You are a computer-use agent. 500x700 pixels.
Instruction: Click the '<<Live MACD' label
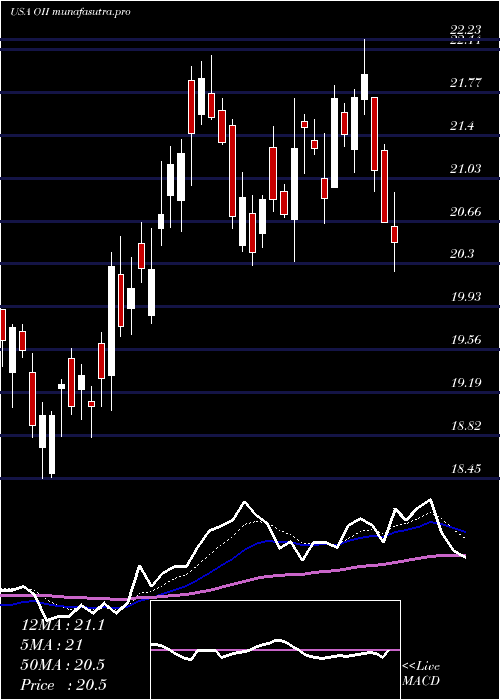click(421, 674)
